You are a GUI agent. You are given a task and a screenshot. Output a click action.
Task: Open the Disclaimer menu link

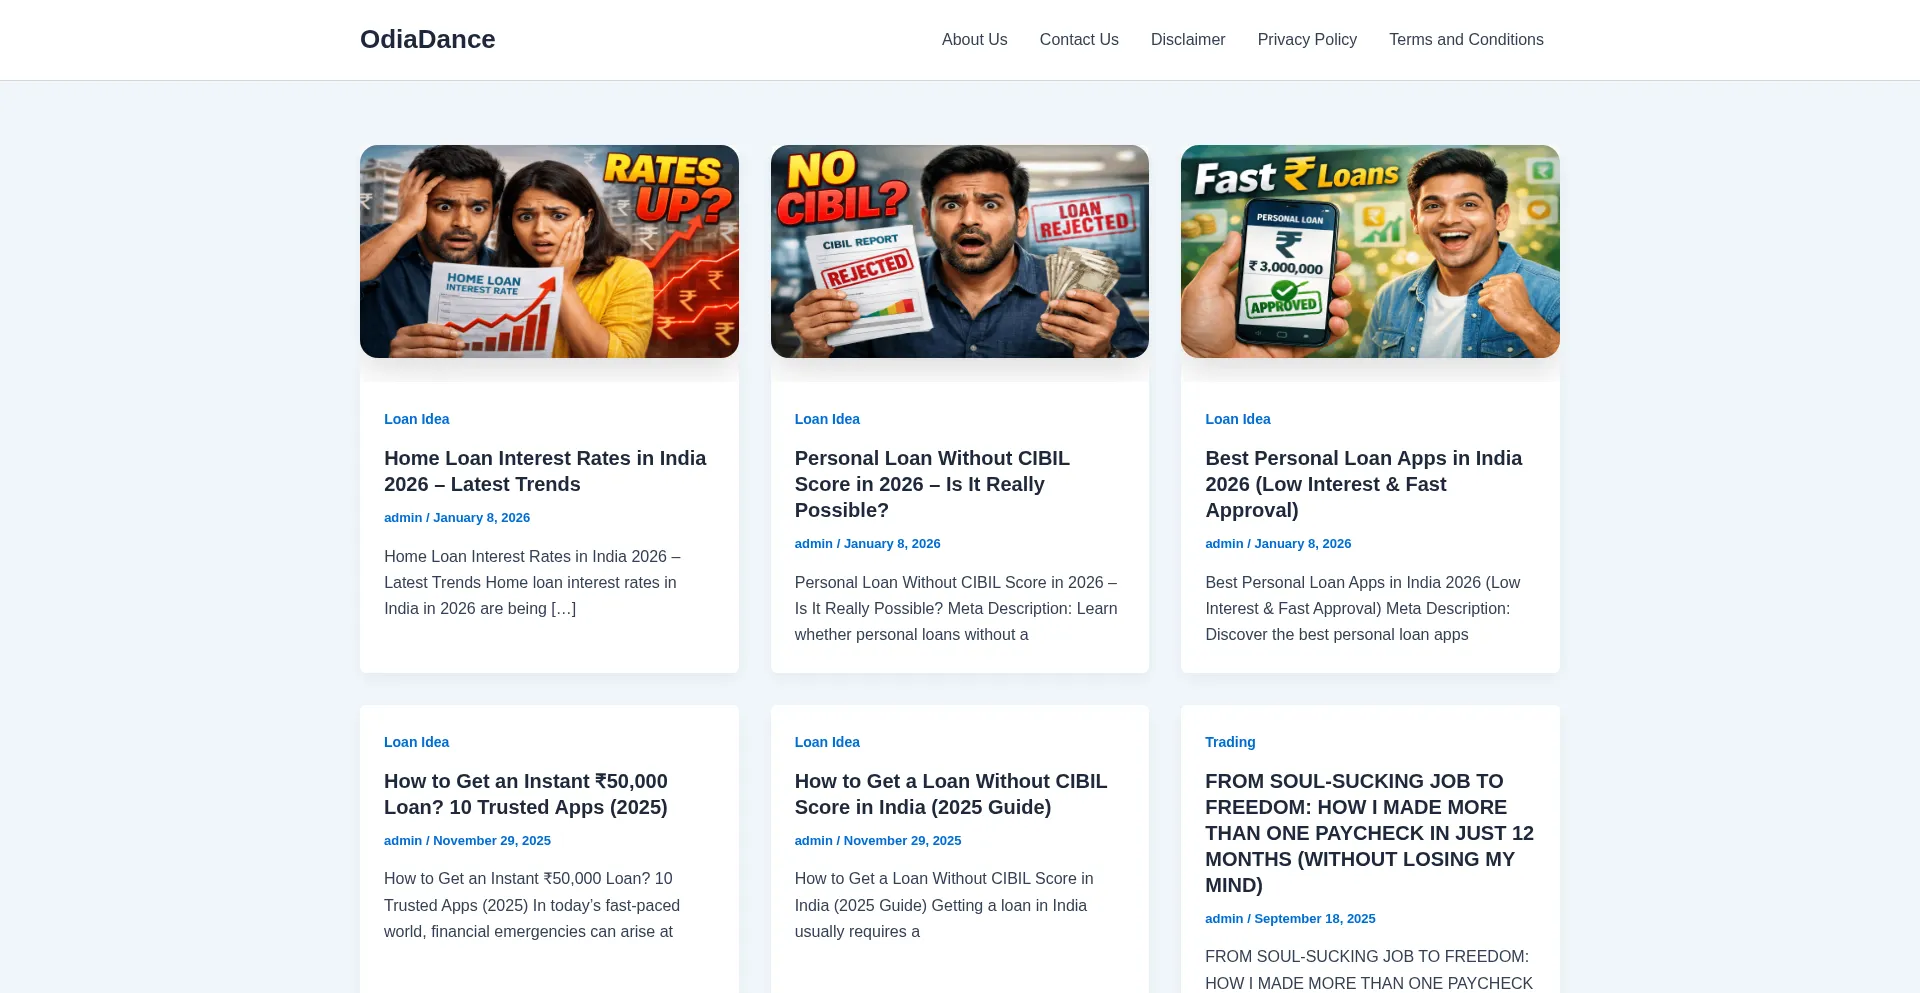(x=1187, y=39)
